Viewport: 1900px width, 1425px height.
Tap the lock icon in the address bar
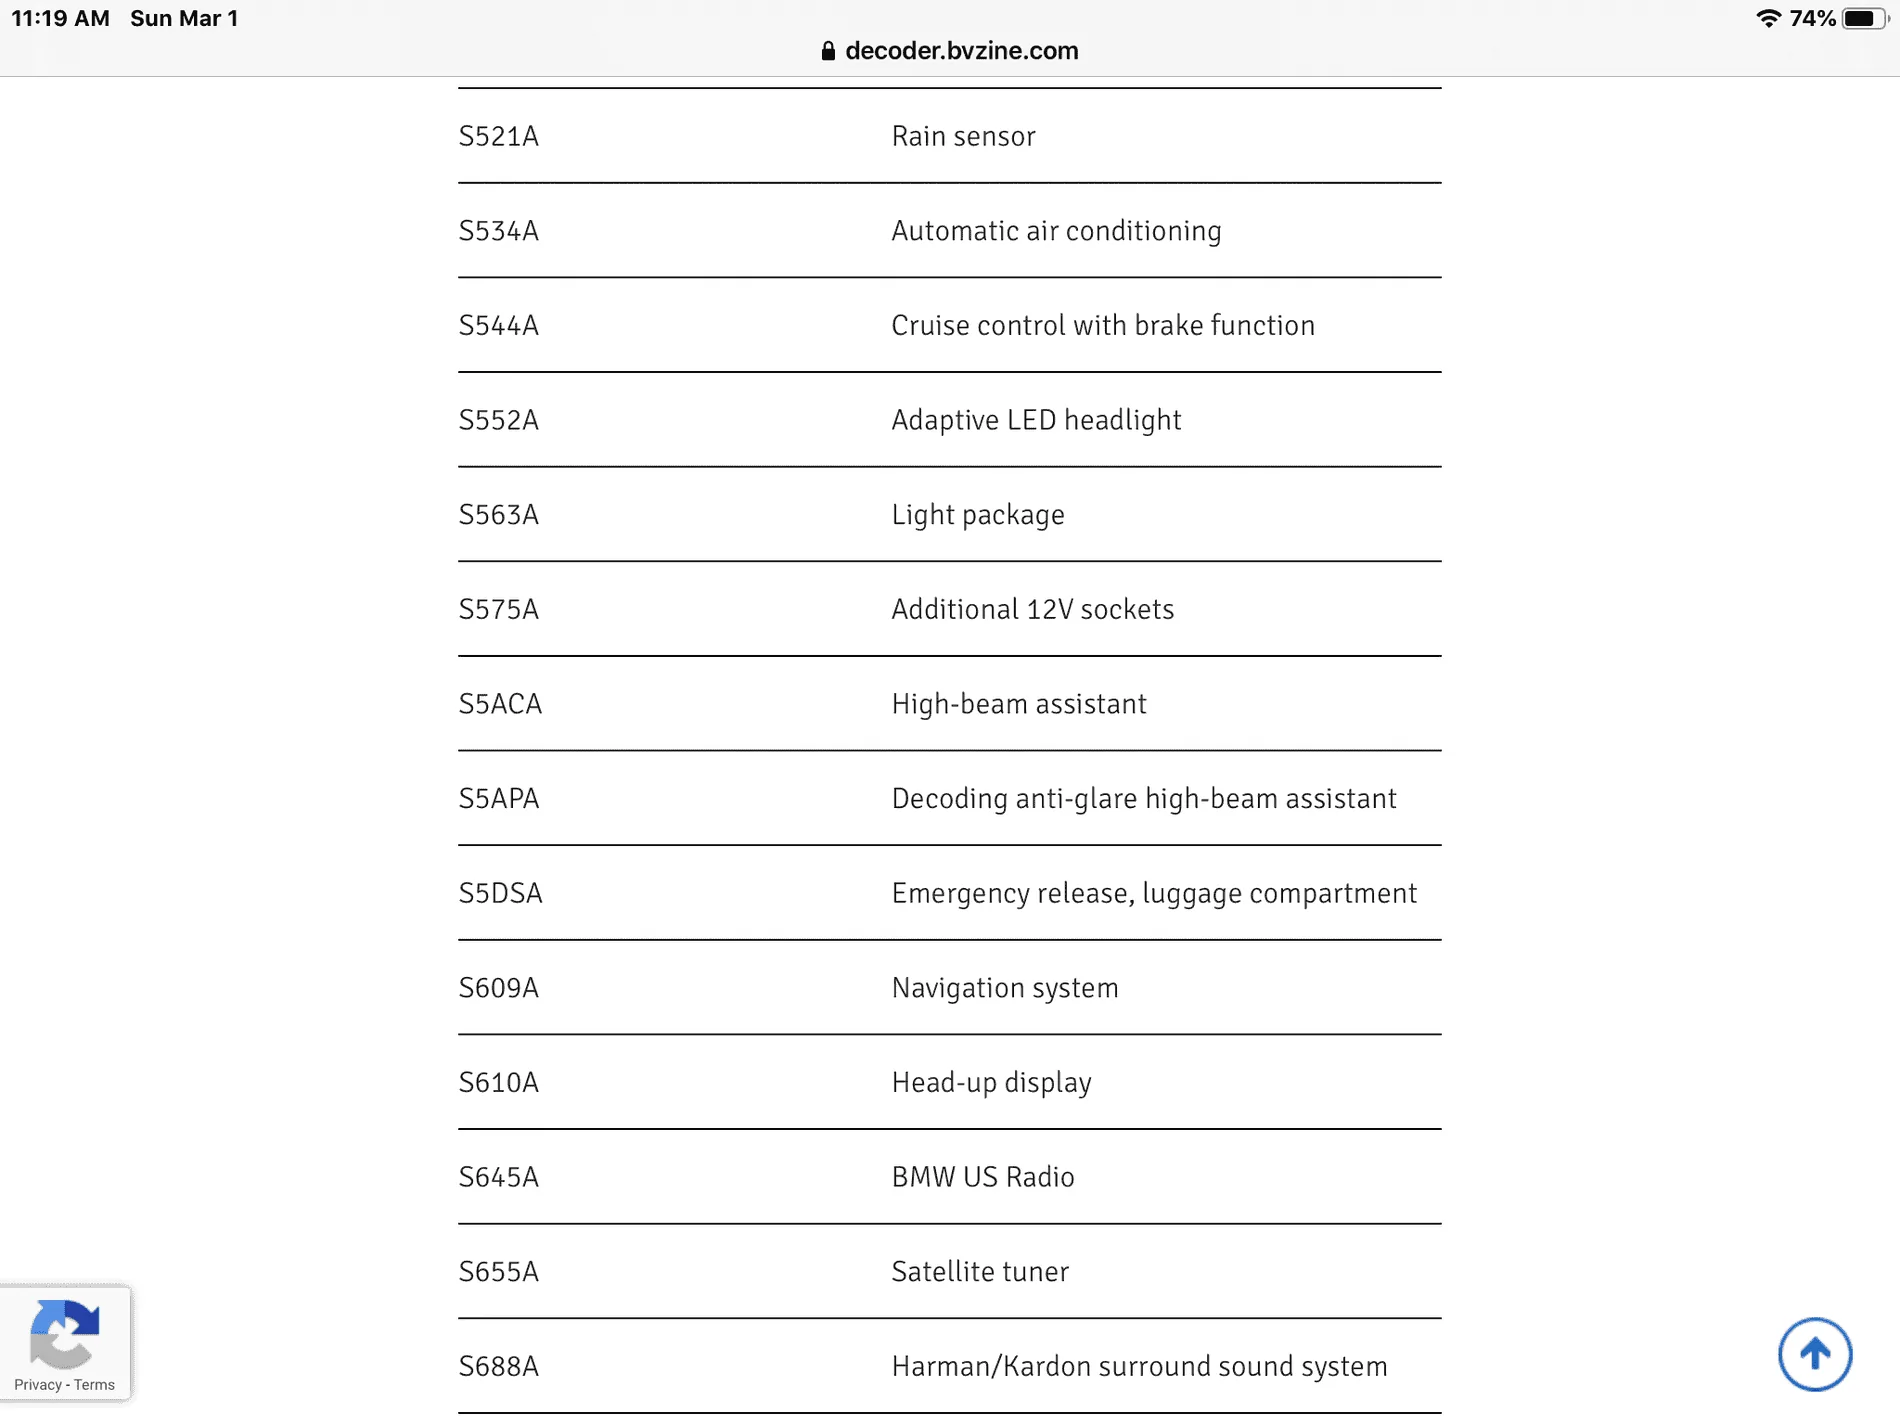coord(828,51)
